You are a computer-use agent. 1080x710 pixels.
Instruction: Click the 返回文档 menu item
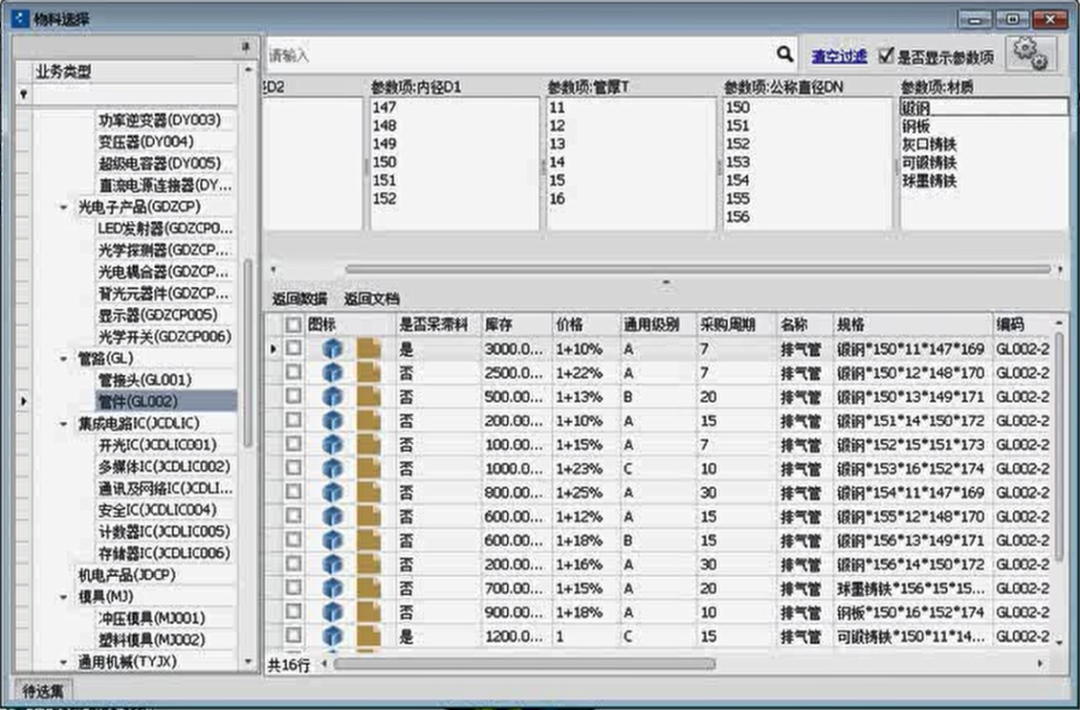pos(371,299)
